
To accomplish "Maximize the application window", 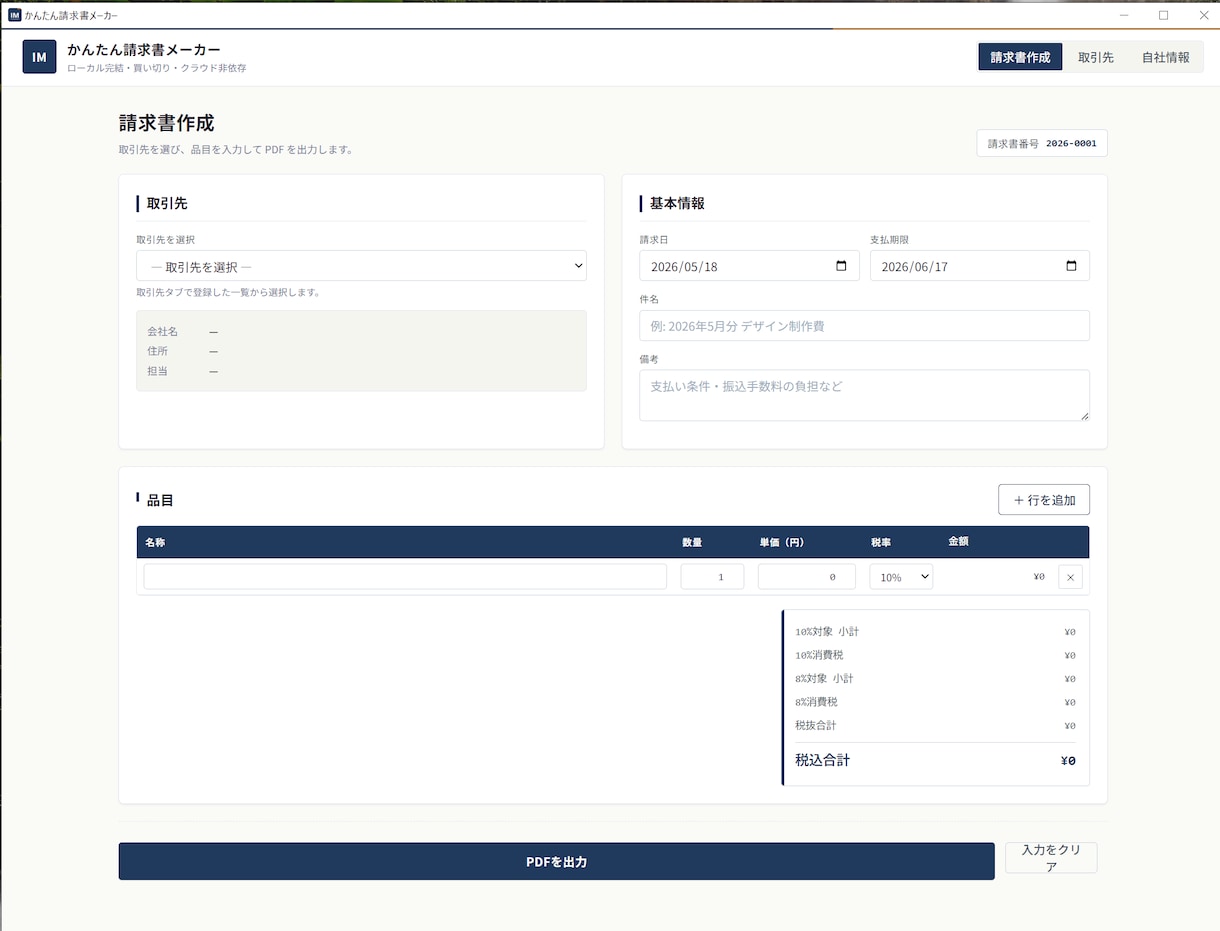I will point(1163,15).
